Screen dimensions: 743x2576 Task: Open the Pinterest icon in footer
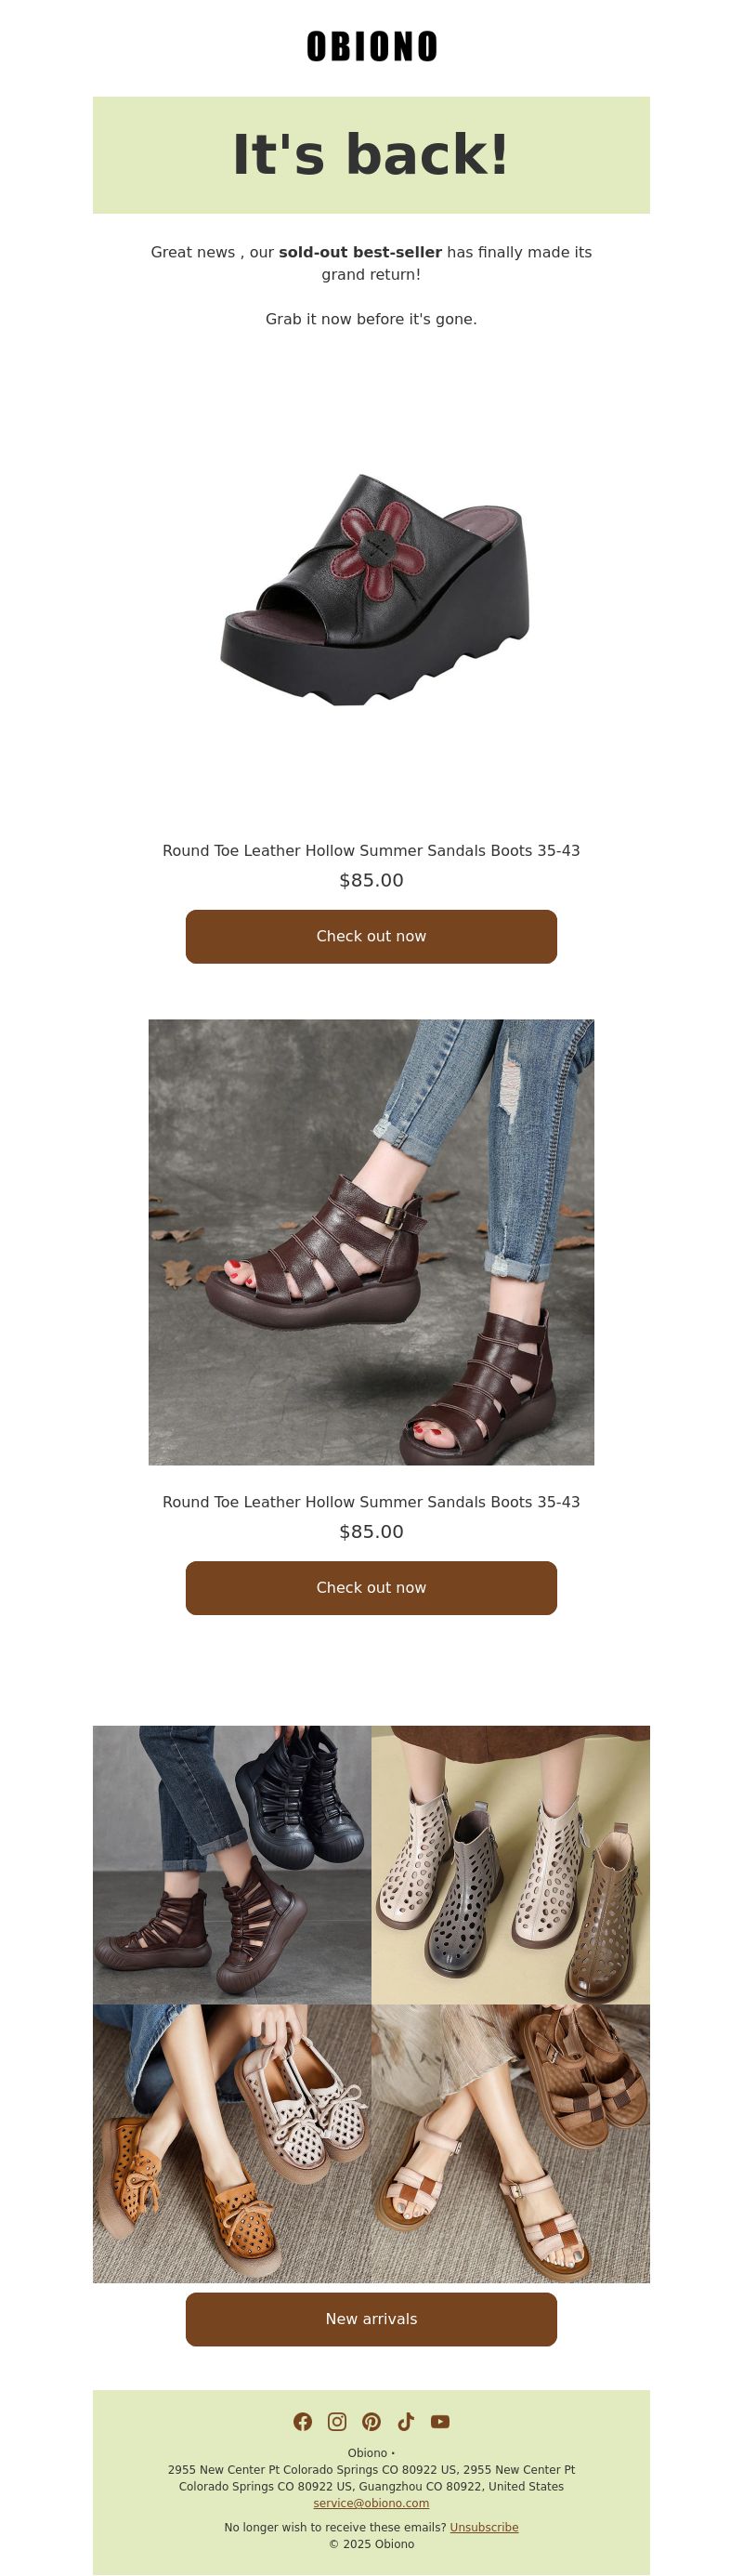[x=371, y=2421]
